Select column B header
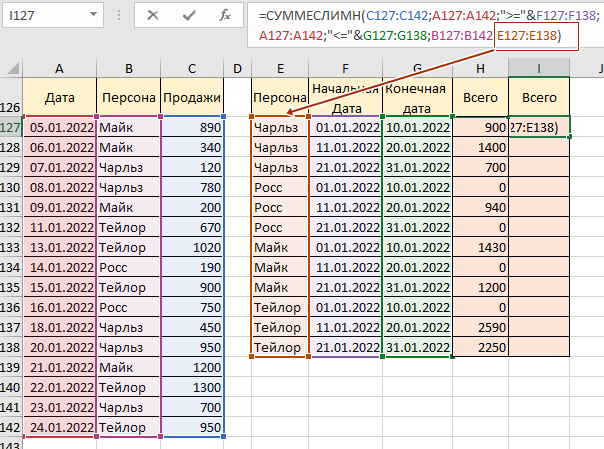604x449 pixels. click(x=129, y=69)
